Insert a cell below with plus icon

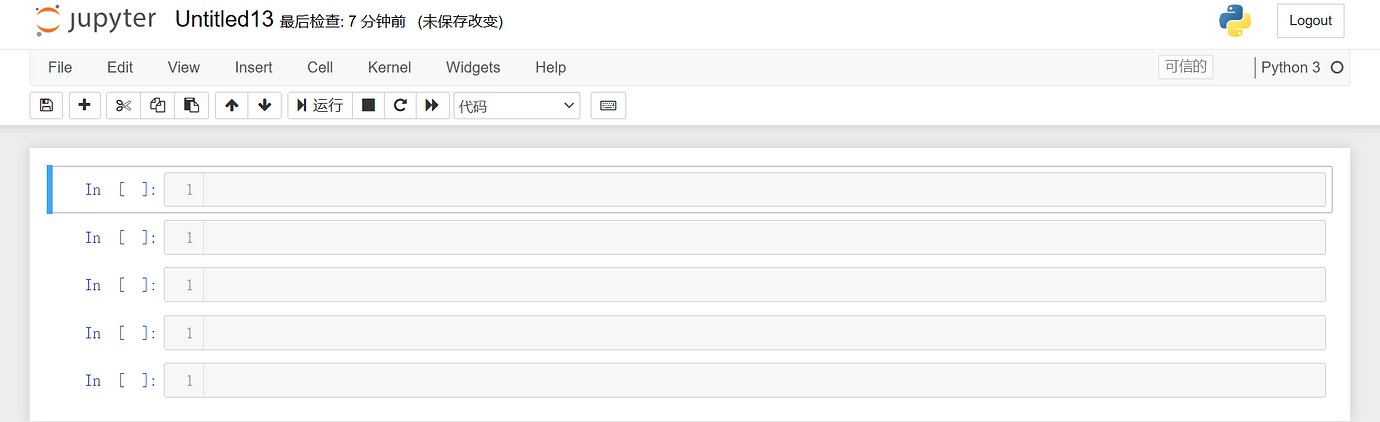coord(84,105)
